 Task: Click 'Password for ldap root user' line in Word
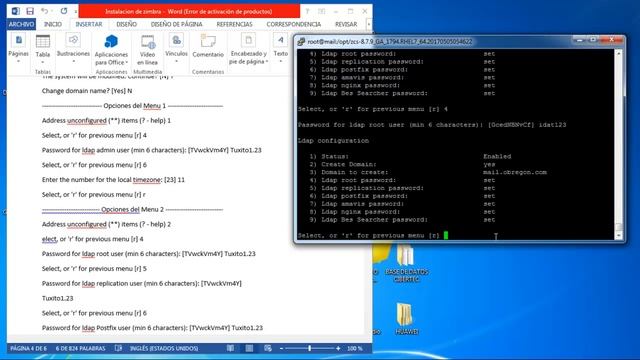click(x=149, y=254)
